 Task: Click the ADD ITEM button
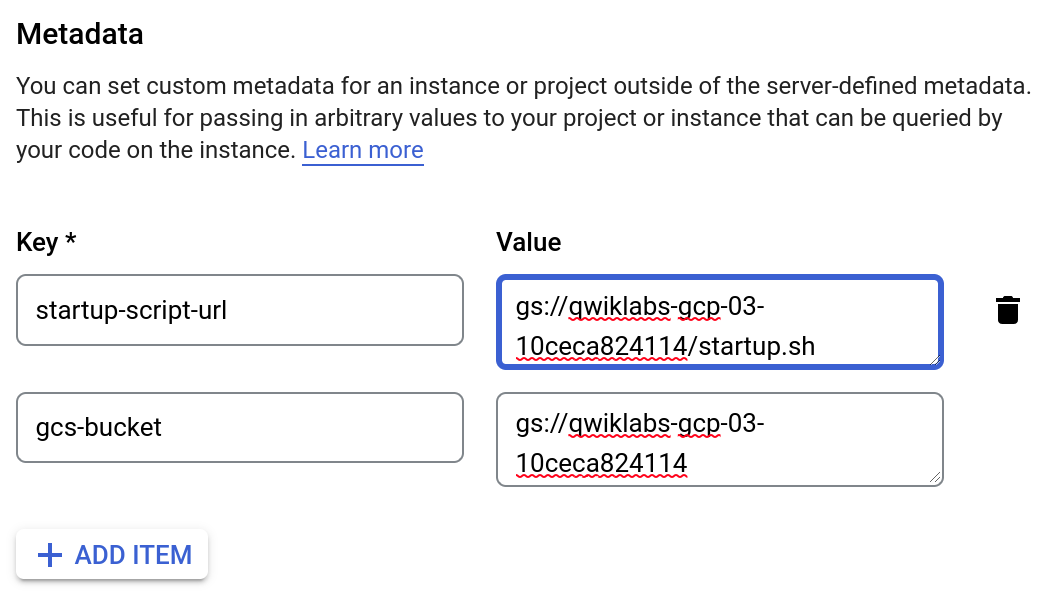111,554
